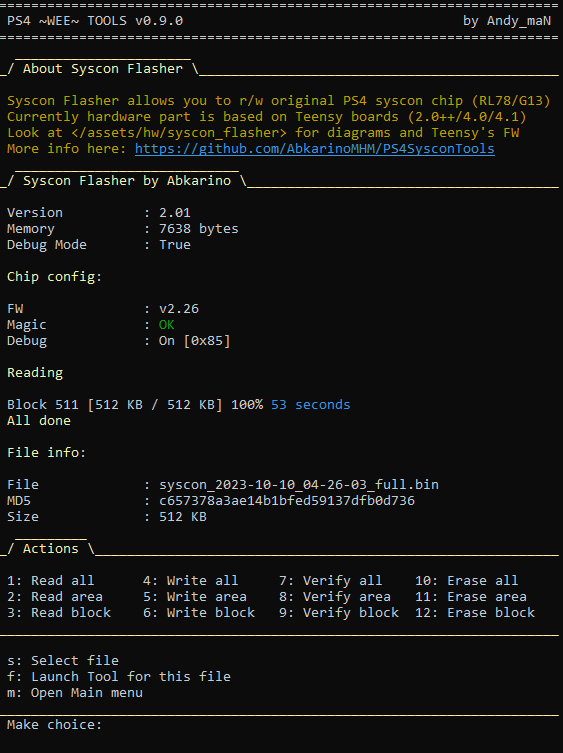
Task: Select the 'Read all' action
Action: pyautogui.click(x=50, y=581)
